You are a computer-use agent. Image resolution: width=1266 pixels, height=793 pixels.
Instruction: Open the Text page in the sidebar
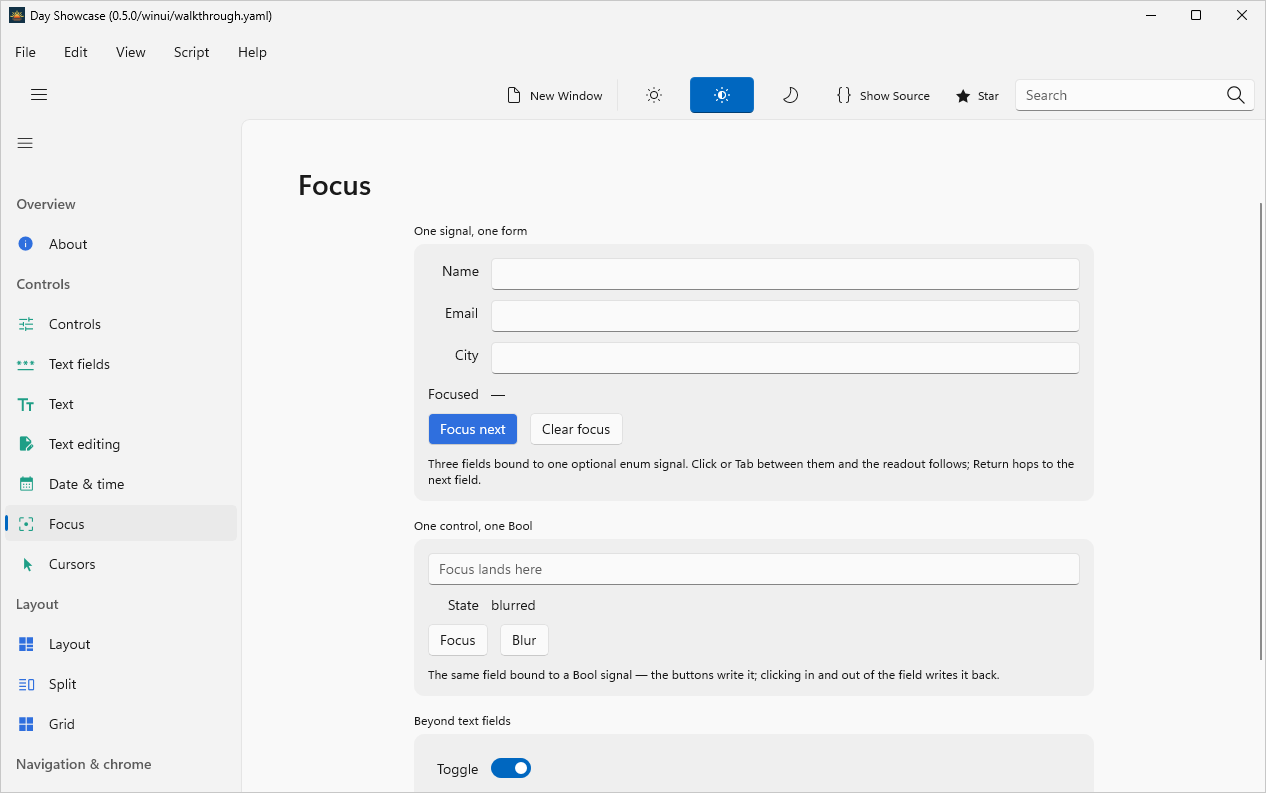pyautogui.click(x=121, y=404)
